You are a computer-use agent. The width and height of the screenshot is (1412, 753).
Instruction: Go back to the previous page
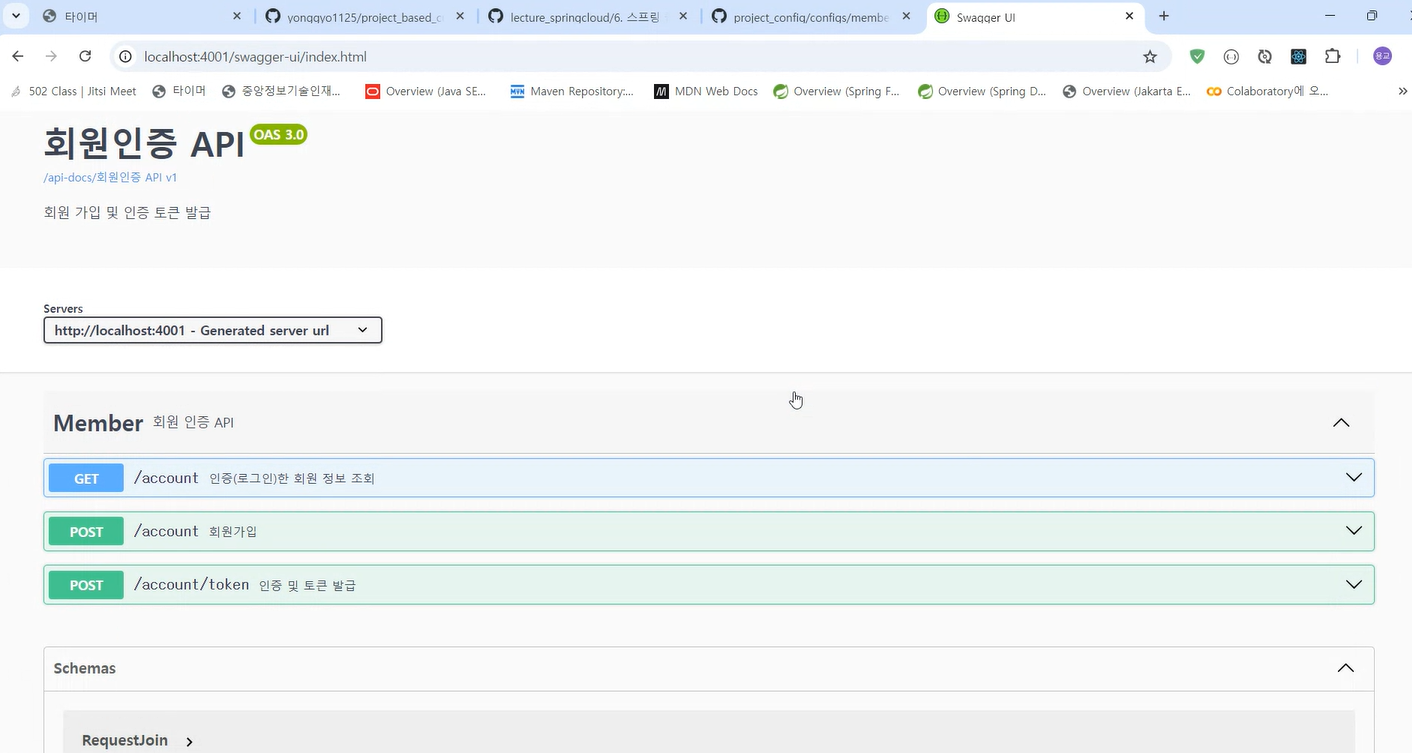tap(18, 57)
